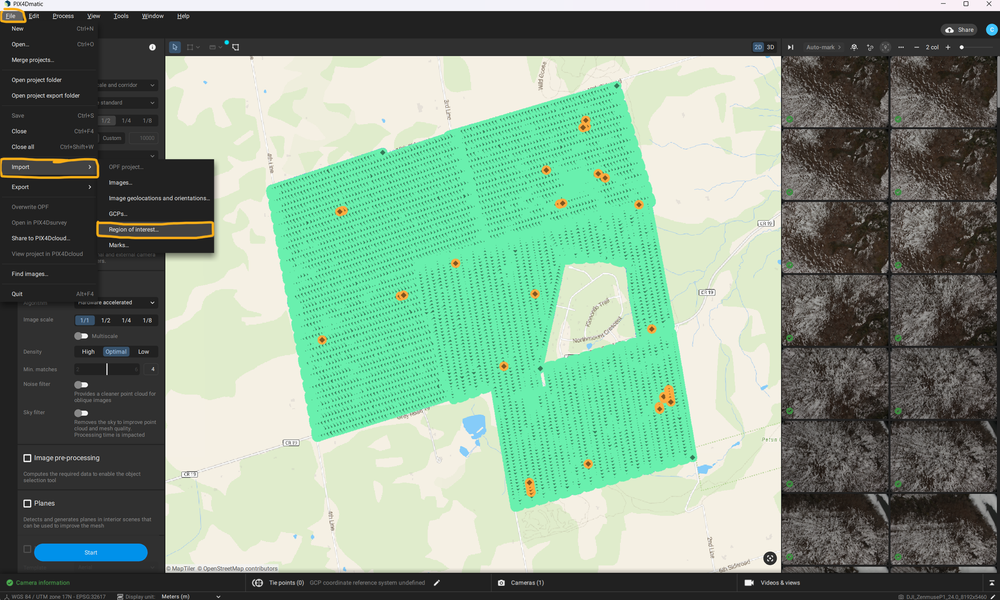
Task: Click Tie points (0) label
Action: pos(286,583)
